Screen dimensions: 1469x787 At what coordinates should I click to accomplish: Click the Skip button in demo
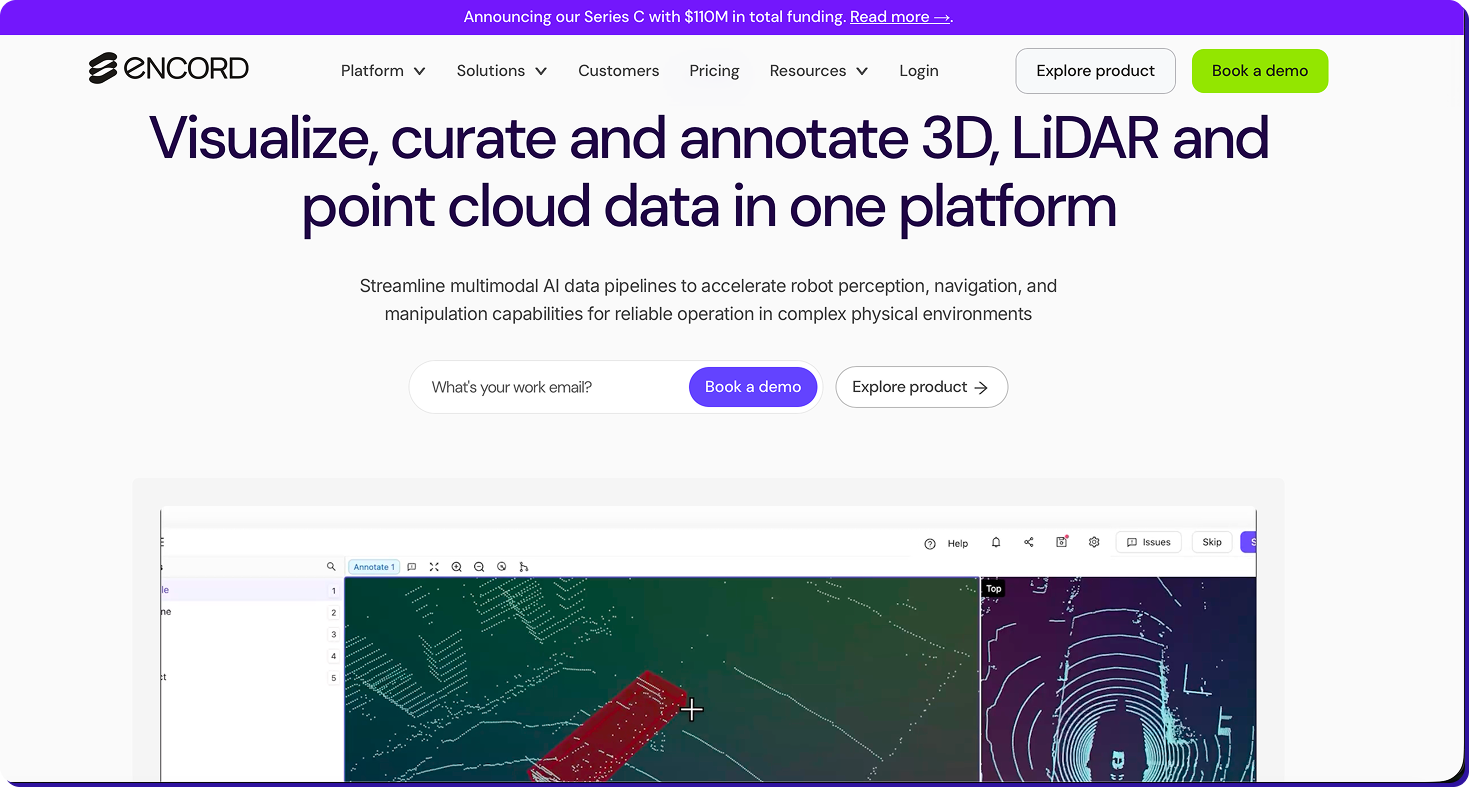1212,542
